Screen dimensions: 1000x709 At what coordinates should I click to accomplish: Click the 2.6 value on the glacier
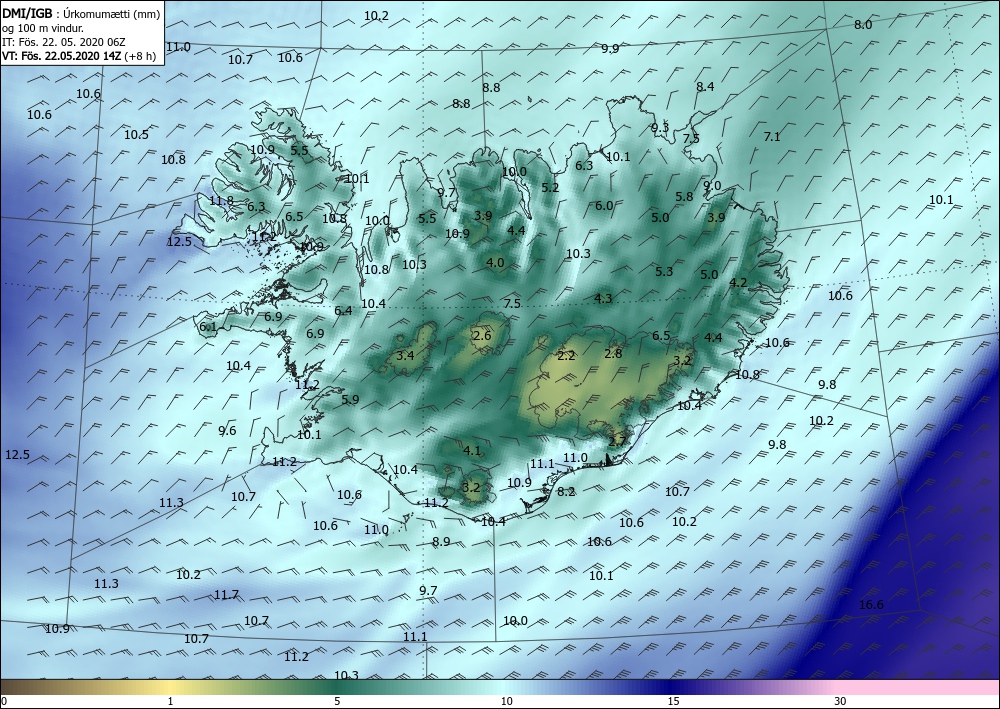point(482,336)
